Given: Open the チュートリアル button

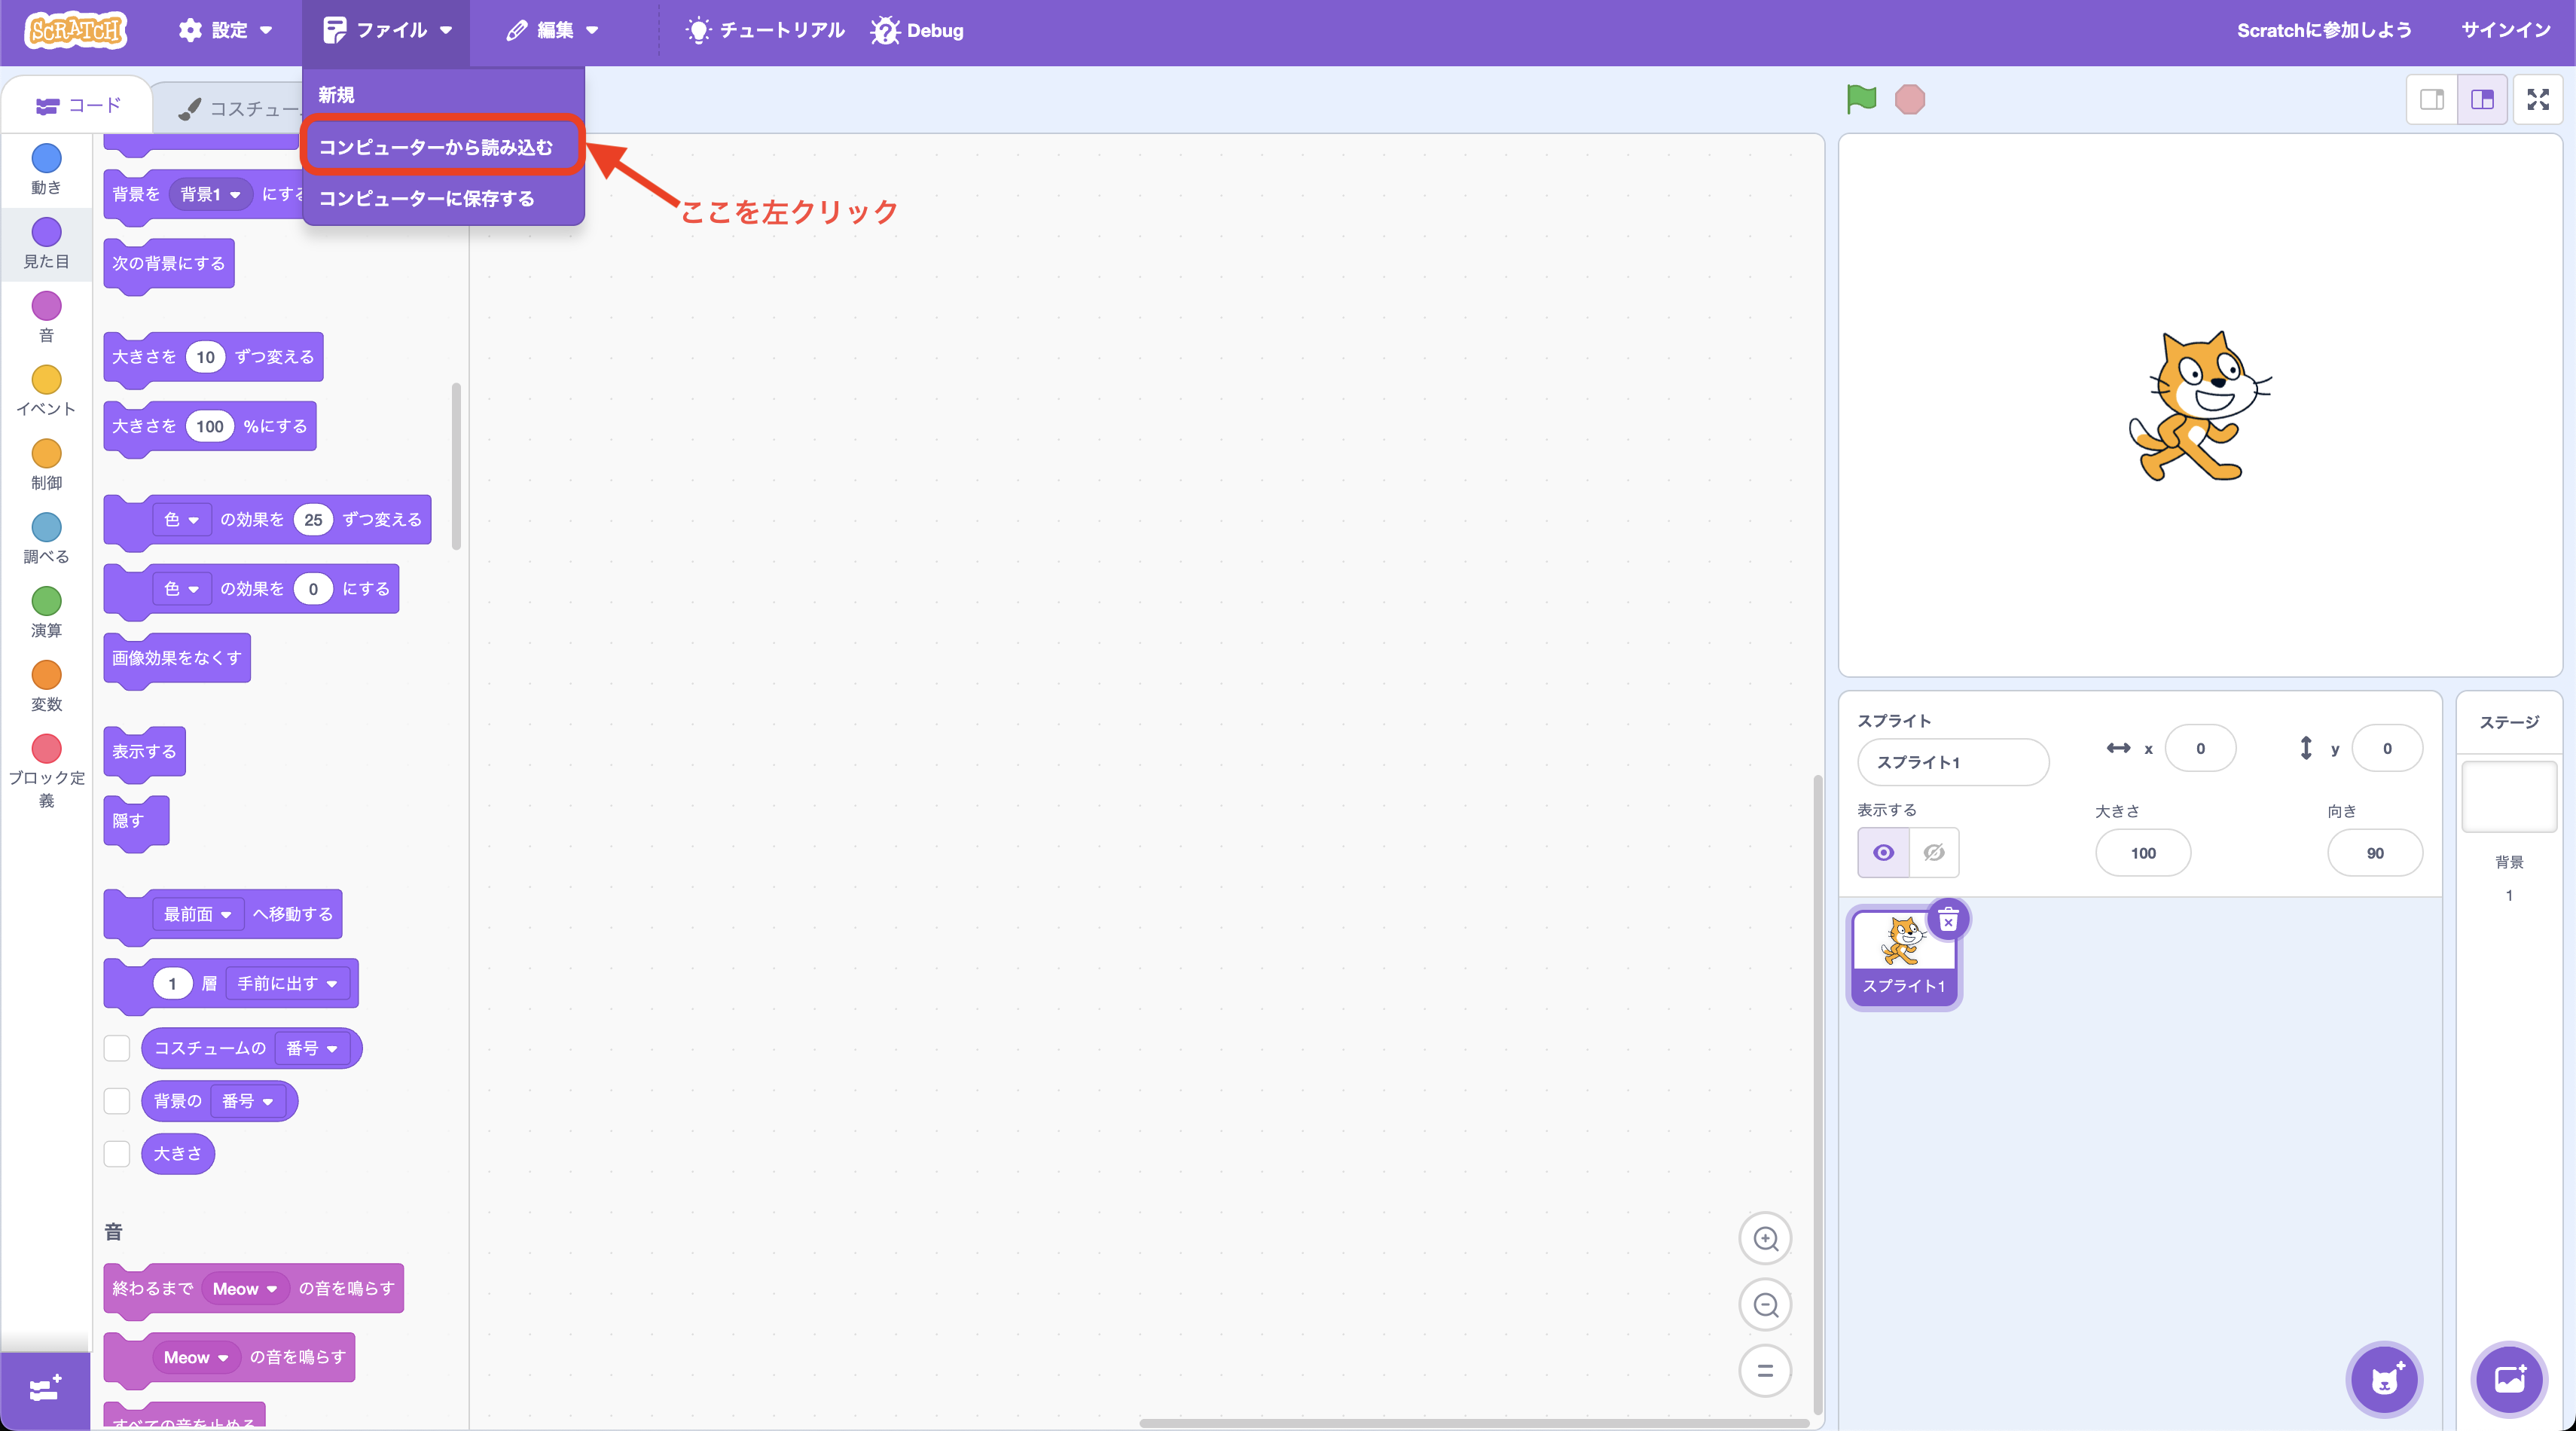Looking at the screenshot, I should [765, 30].
